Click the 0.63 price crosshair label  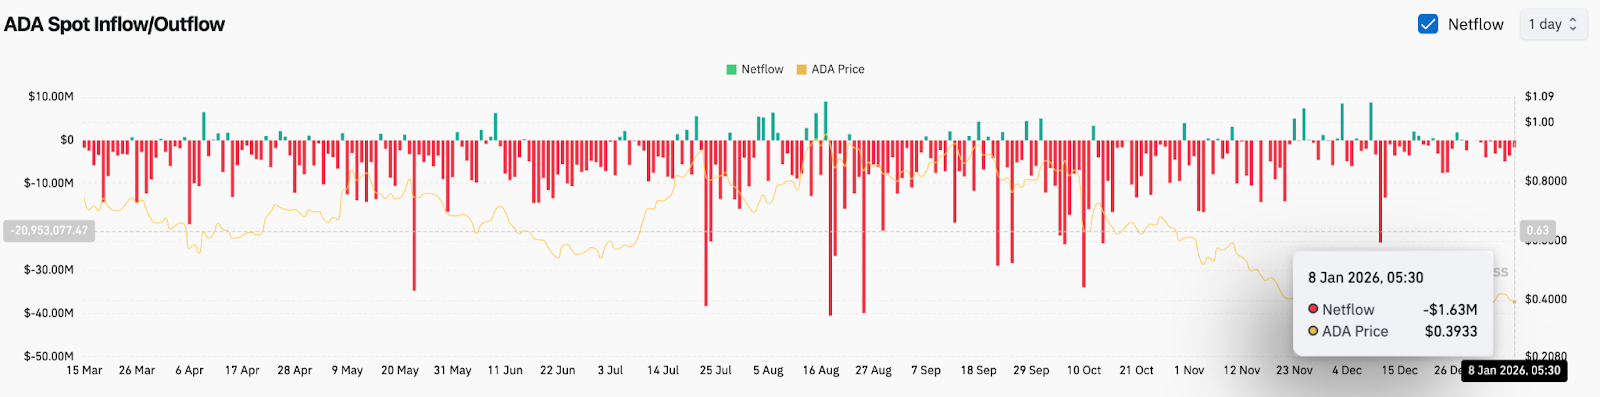point(1537,230)
